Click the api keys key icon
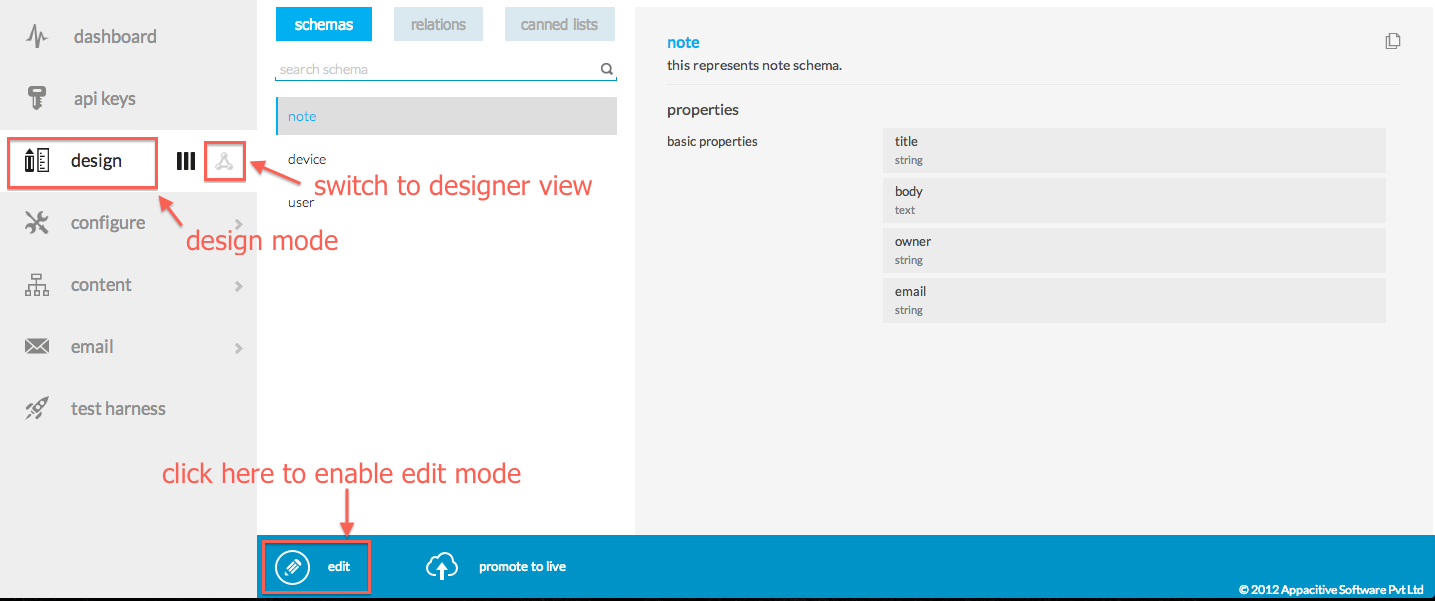The image size is (1435, 601). (x=37, y=99)
